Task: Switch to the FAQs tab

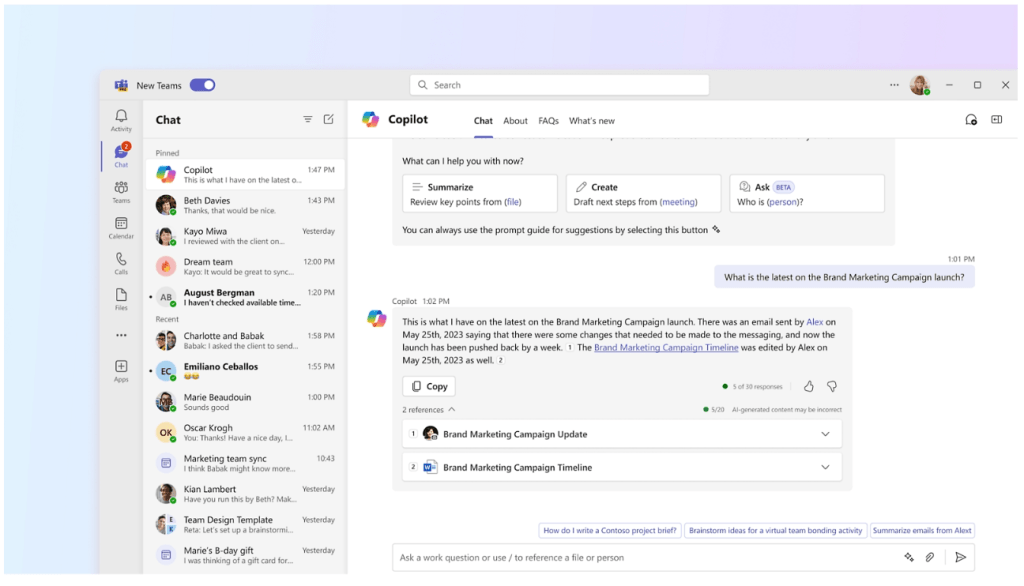Action: (548, 121)
